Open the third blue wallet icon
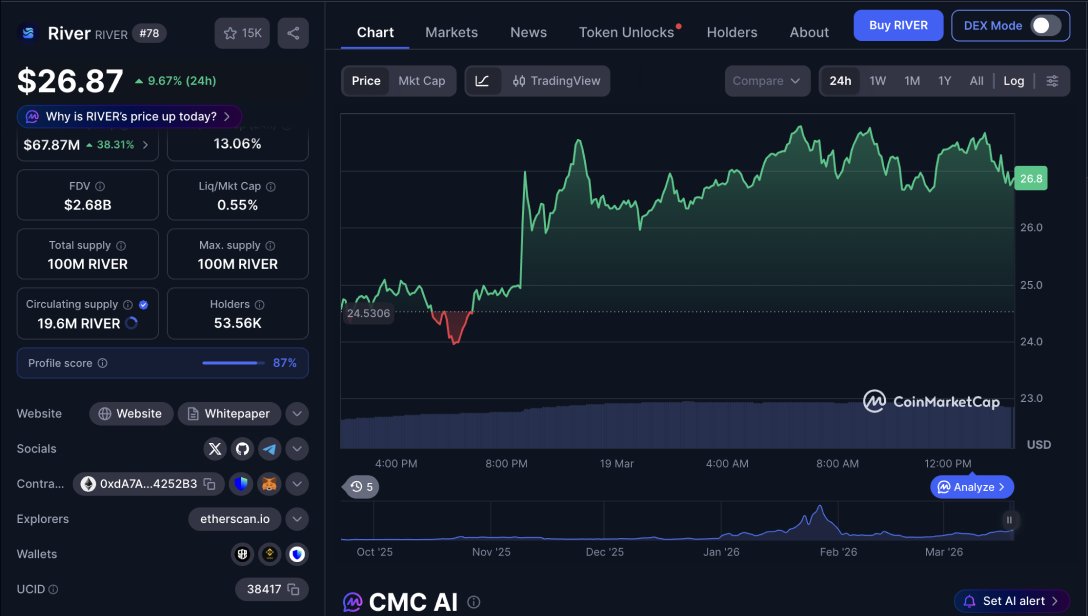The image size is (1088, 616). click(297, 554)
